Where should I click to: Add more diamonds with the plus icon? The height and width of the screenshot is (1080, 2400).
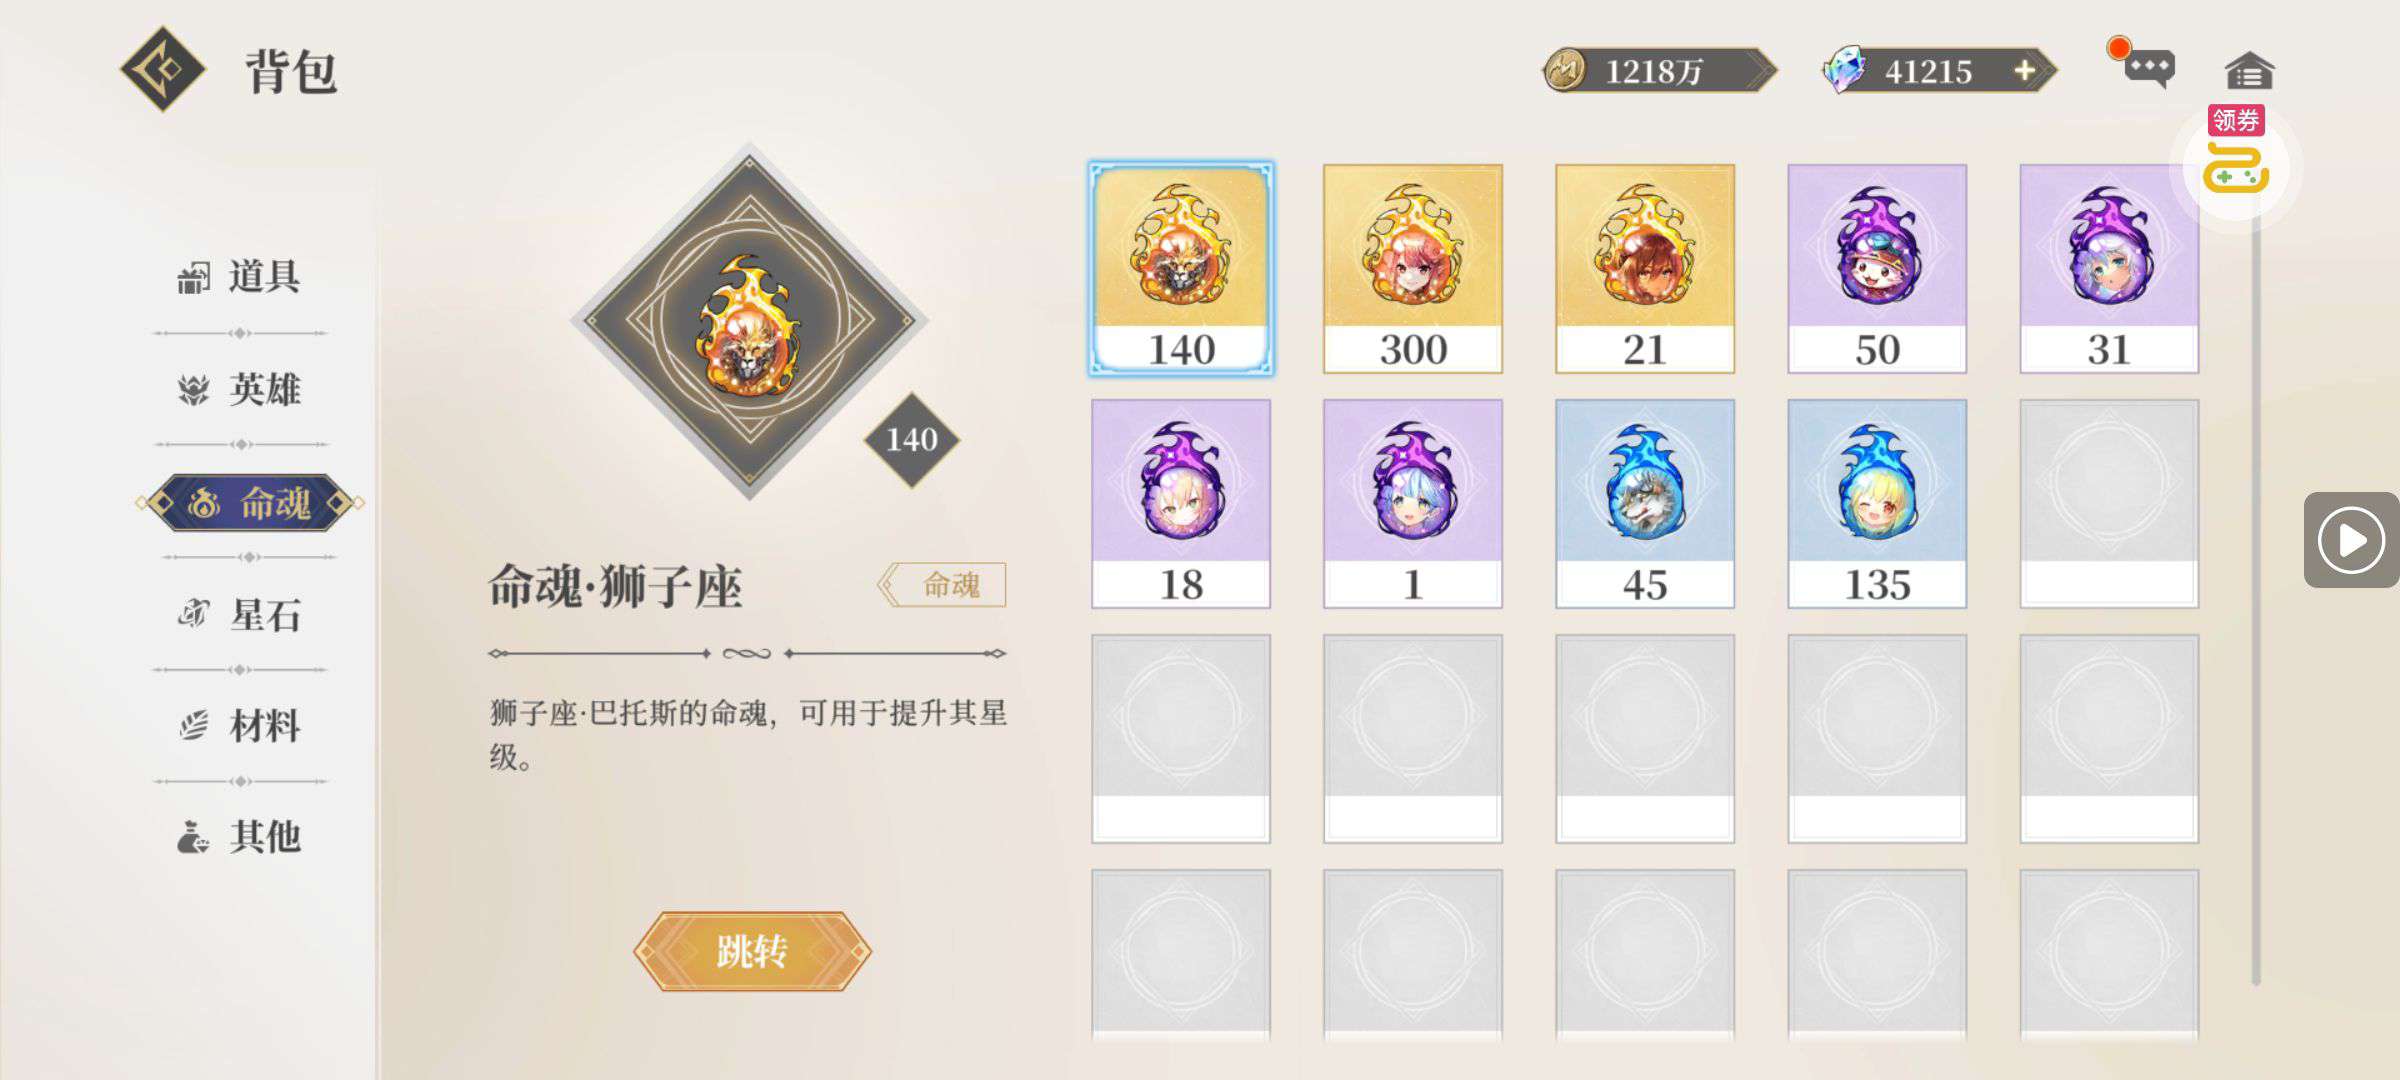pyautogui.click(x=2023, y=71)
